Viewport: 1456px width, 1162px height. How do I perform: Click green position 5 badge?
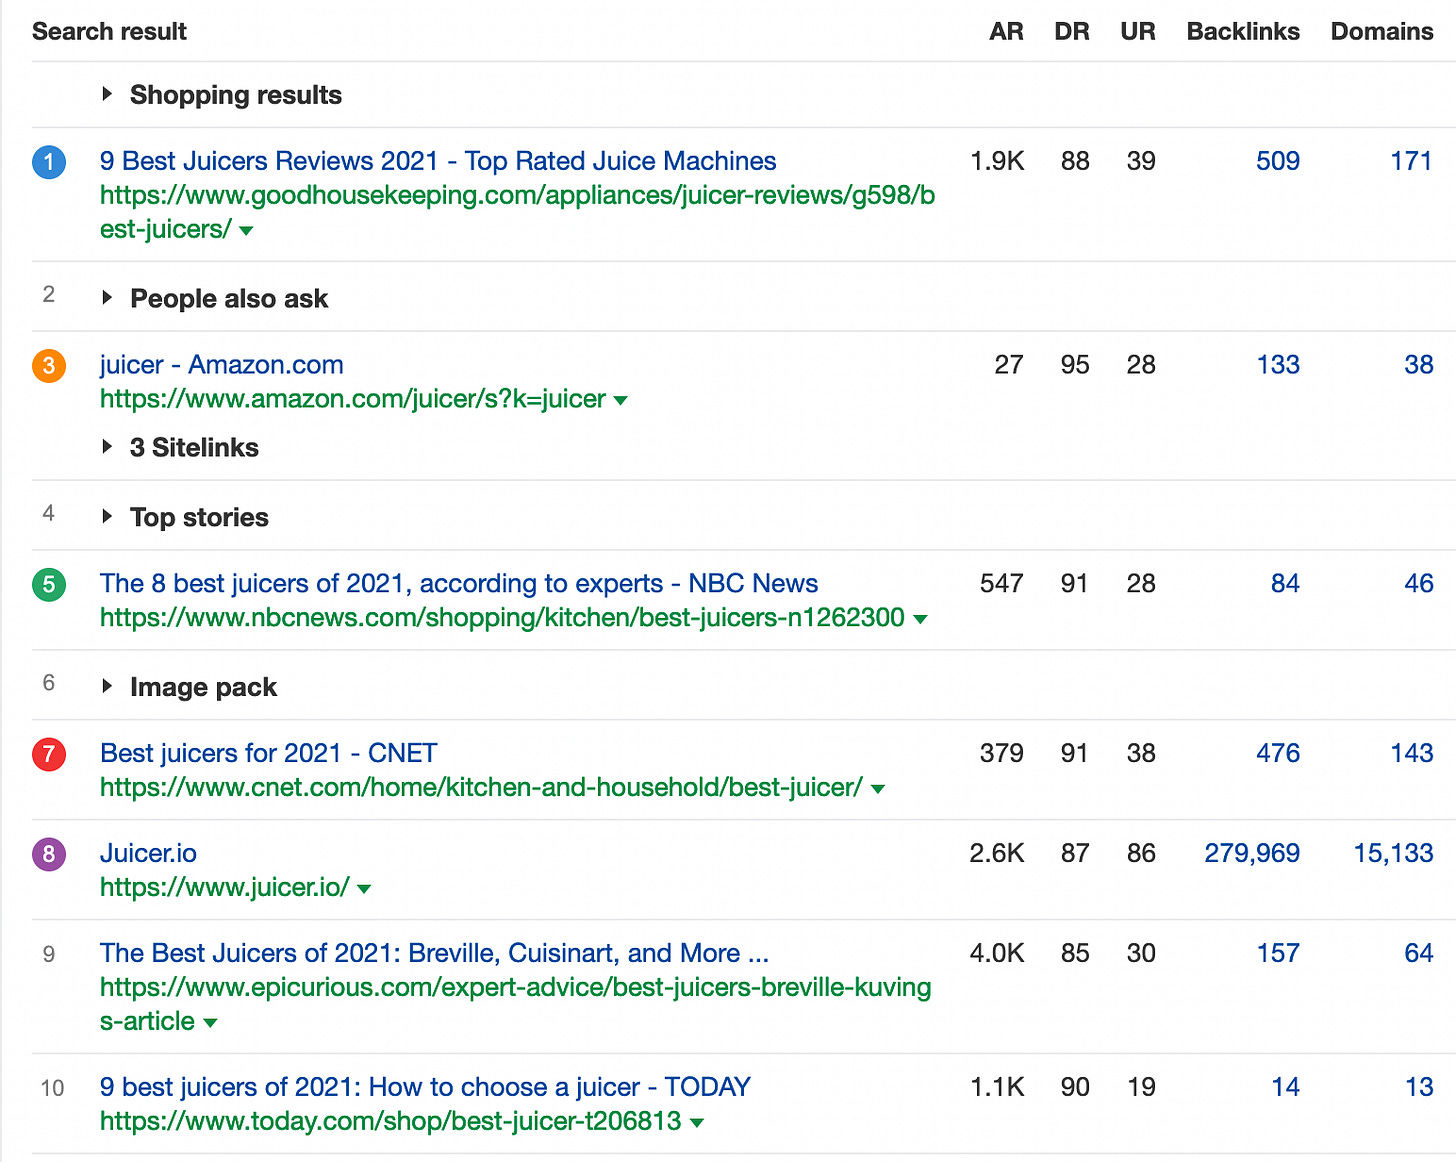pos(49,584)
